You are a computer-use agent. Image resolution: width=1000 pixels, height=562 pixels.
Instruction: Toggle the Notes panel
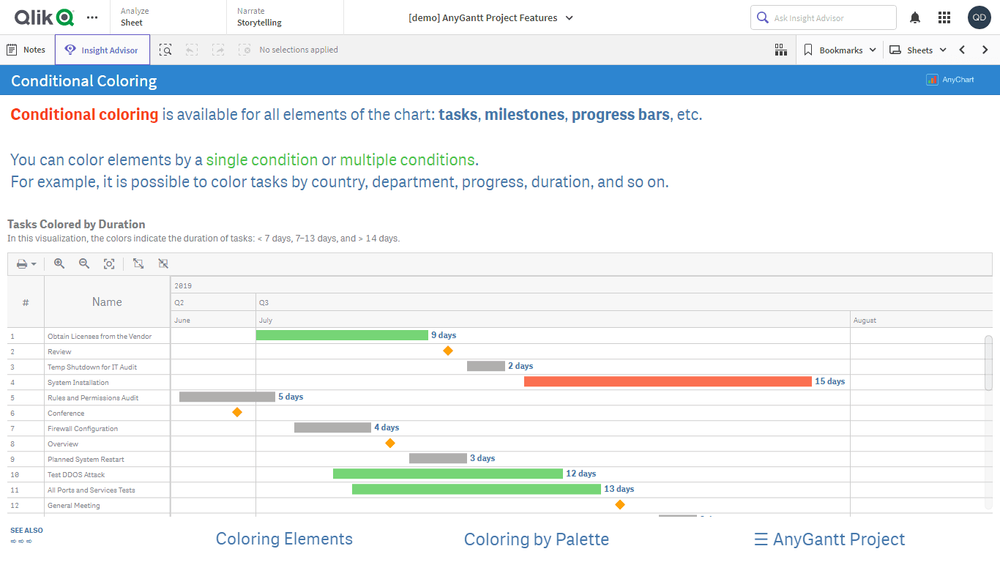coord(26,50)
